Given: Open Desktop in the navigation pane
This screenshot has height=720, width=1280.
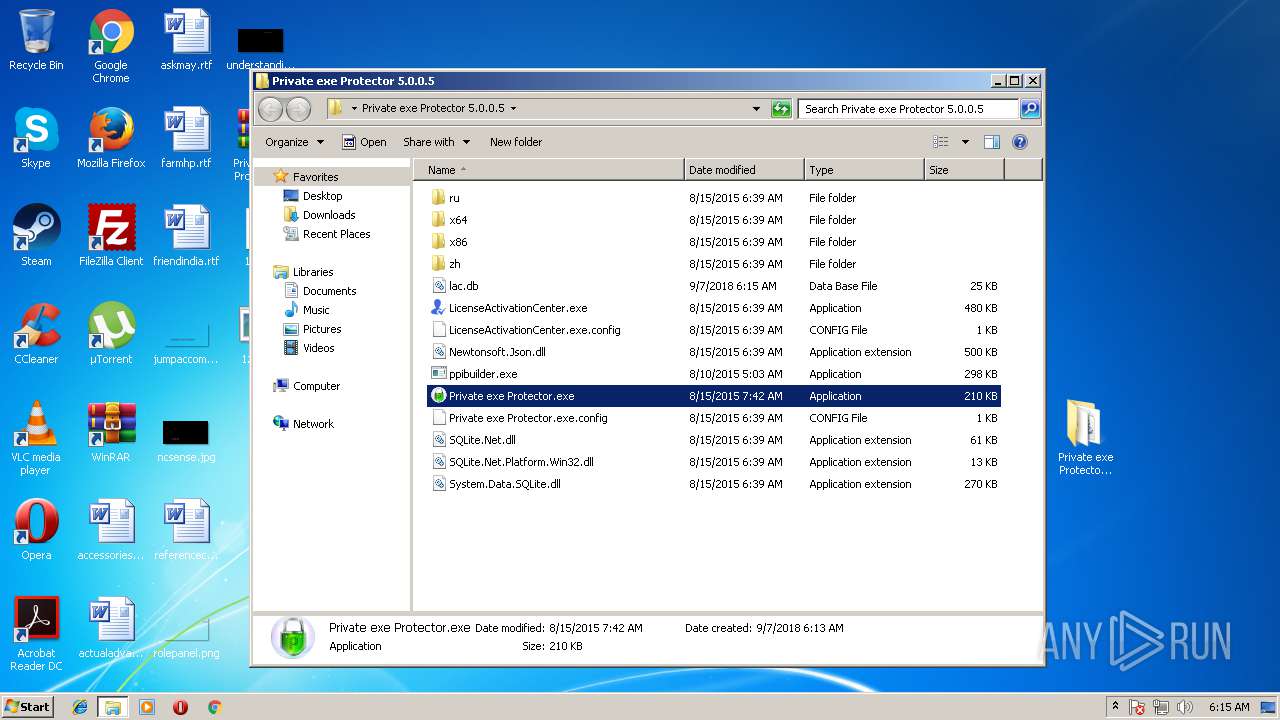Looking at the screenshot, I should click(322, 196).
